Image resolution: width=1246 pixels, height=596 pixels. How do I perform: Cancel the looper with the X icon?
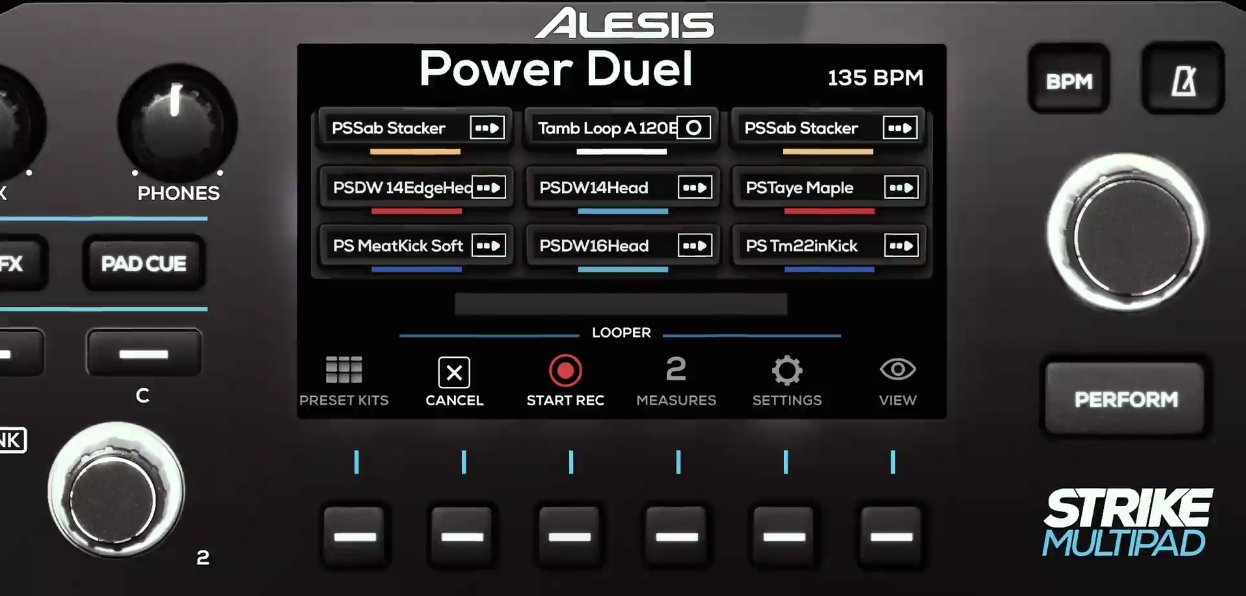point(454,373)
